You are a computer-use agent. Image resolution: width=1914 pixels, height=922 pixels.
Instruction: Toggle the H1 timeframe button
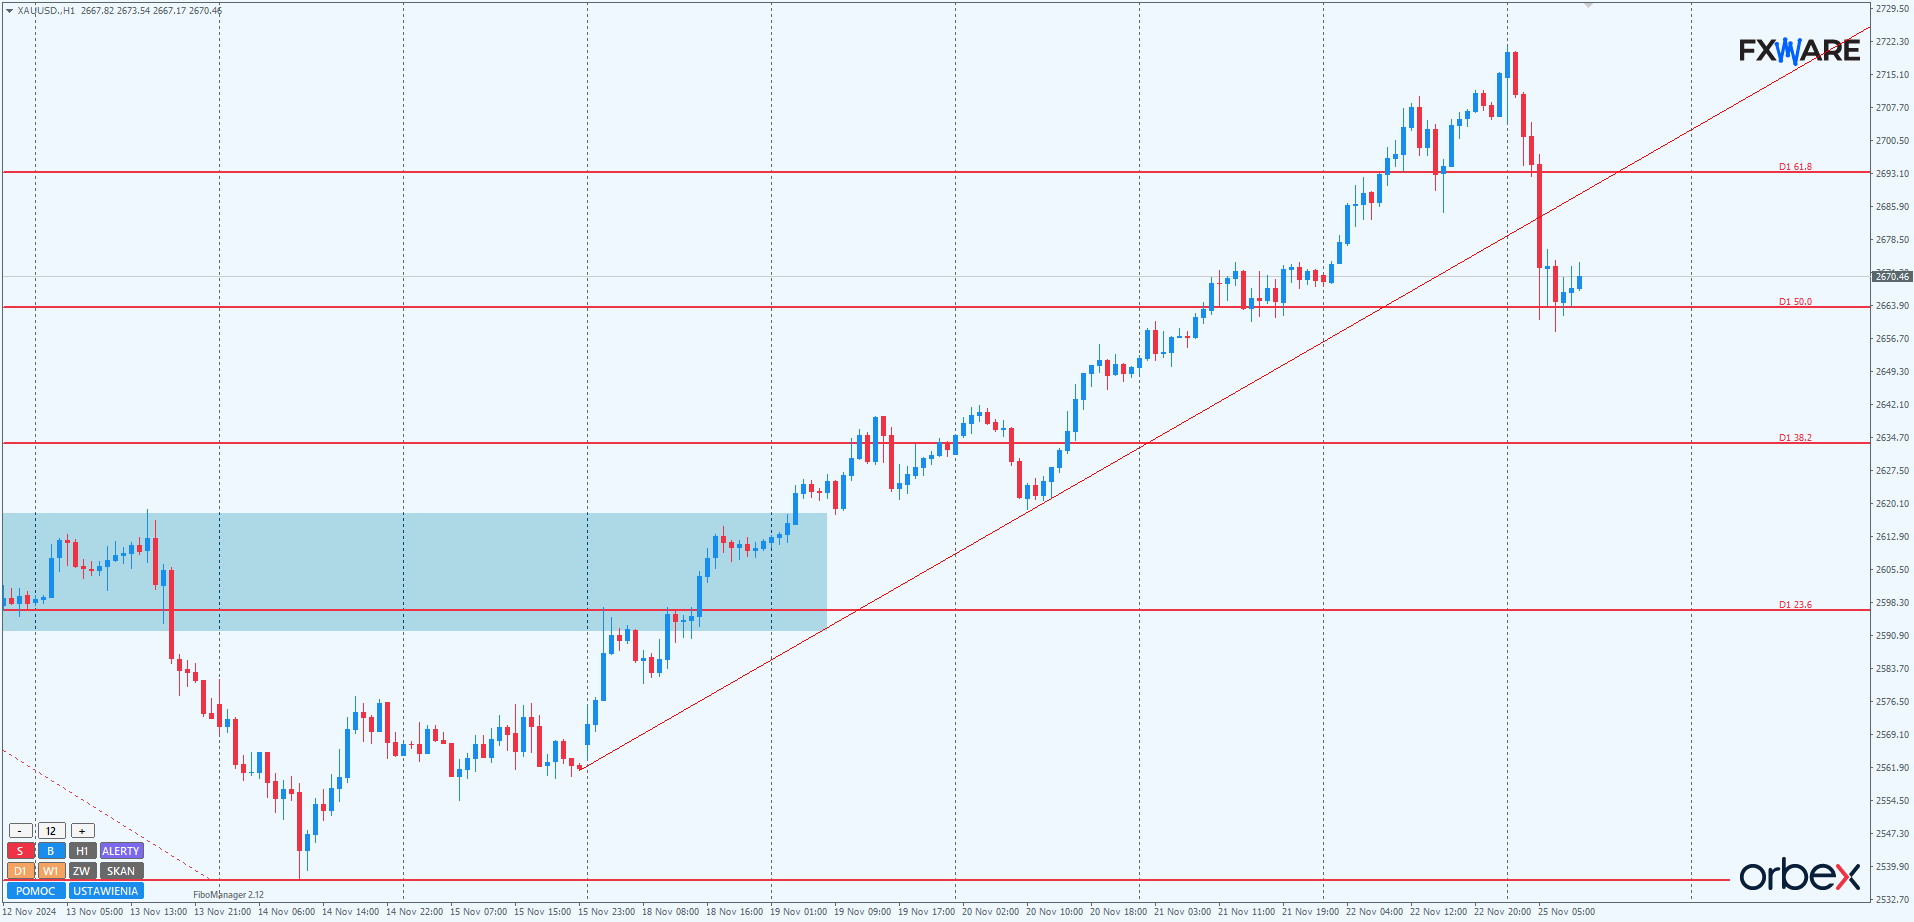pos(82,851)
